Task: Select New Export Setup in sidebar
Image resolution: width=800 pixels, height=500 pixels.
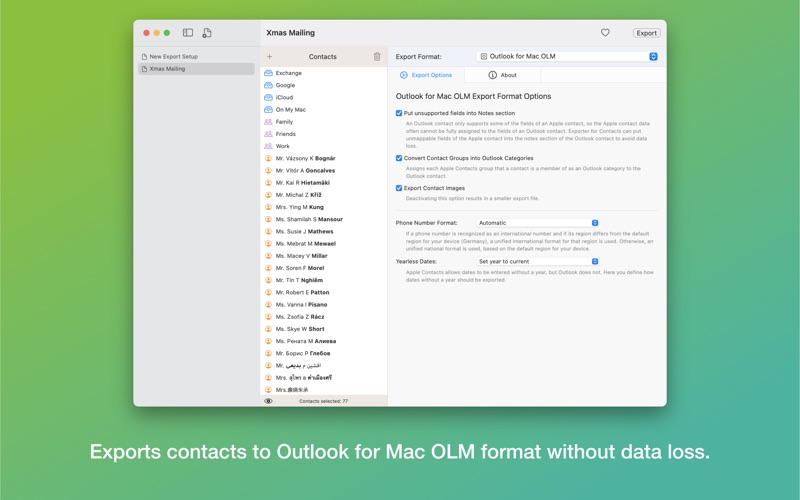Action: [196, 57]
